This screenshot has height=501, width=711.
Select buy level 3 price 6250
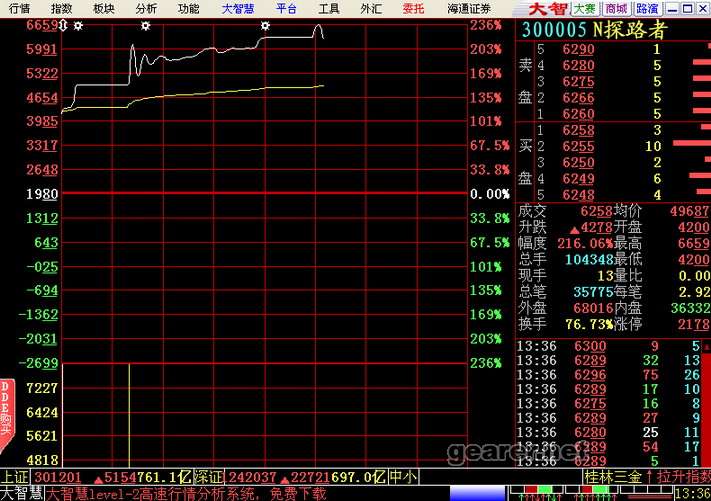(578, 162)
